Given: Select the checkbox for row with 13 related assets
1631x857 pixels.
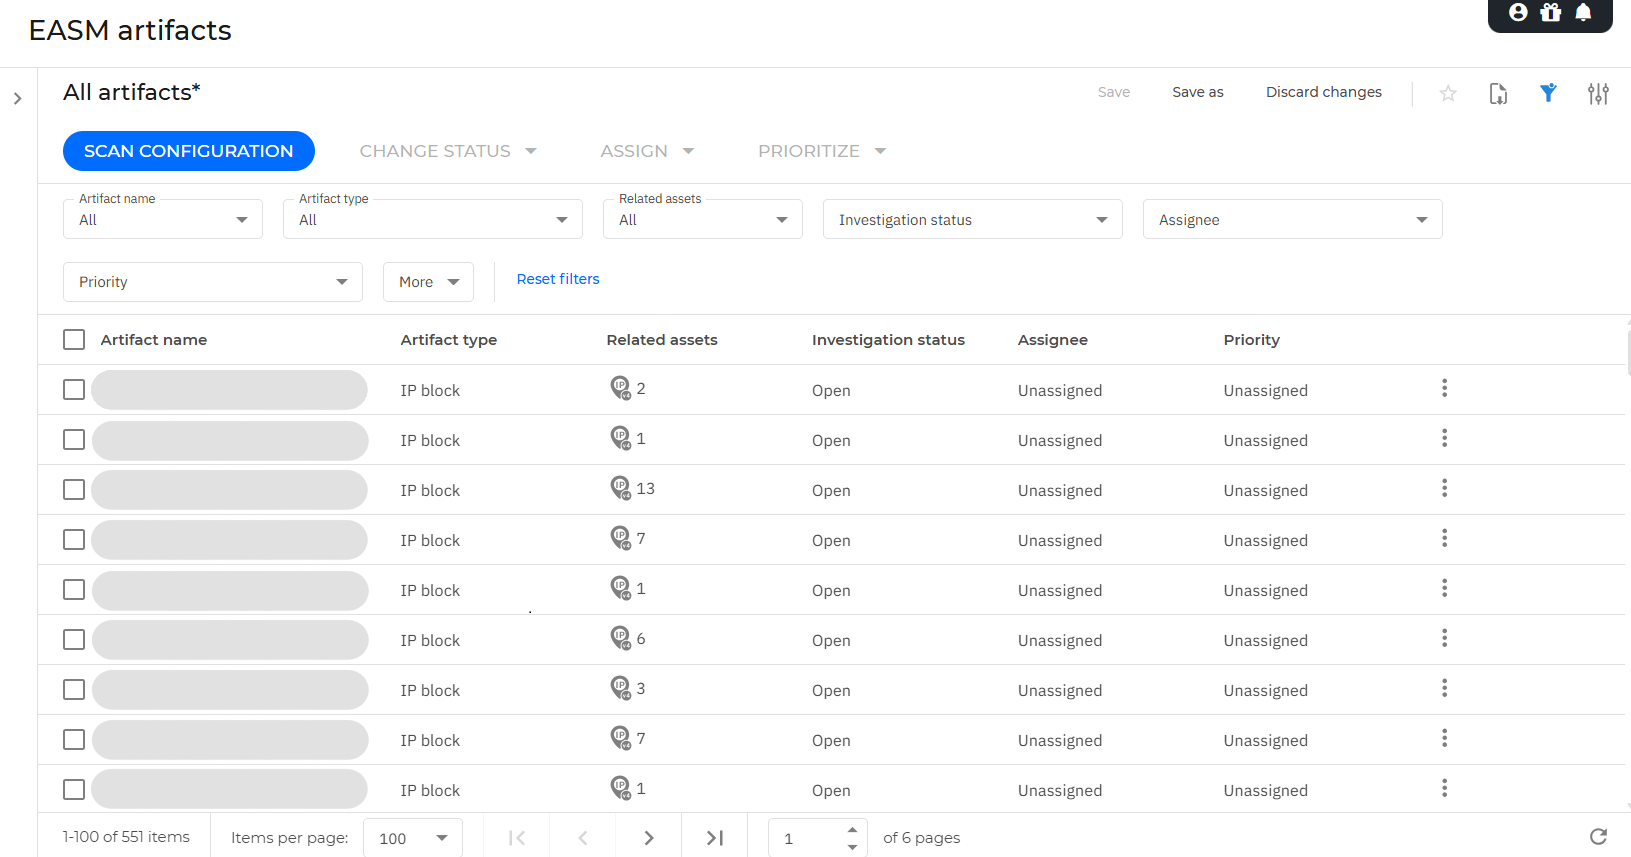Looking at the screenshot, I should pos(74,490).
